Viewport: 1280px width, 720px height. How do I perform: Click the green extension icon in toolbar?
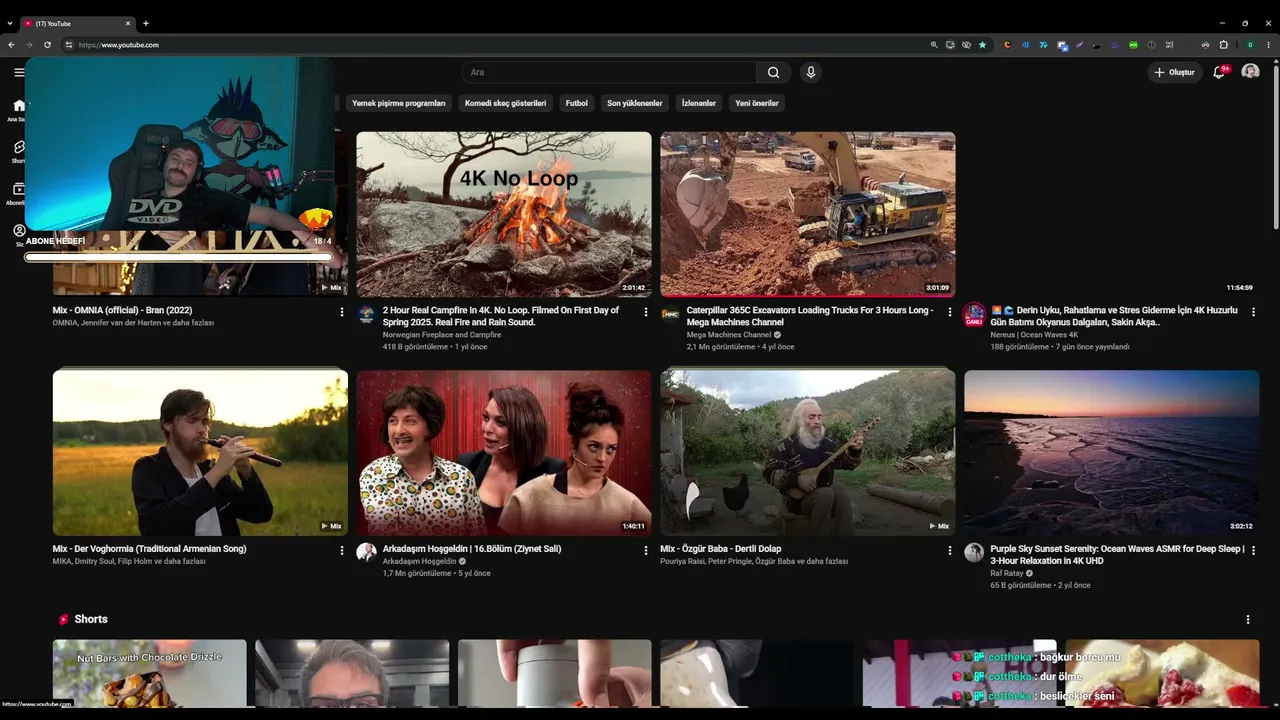1133,45
